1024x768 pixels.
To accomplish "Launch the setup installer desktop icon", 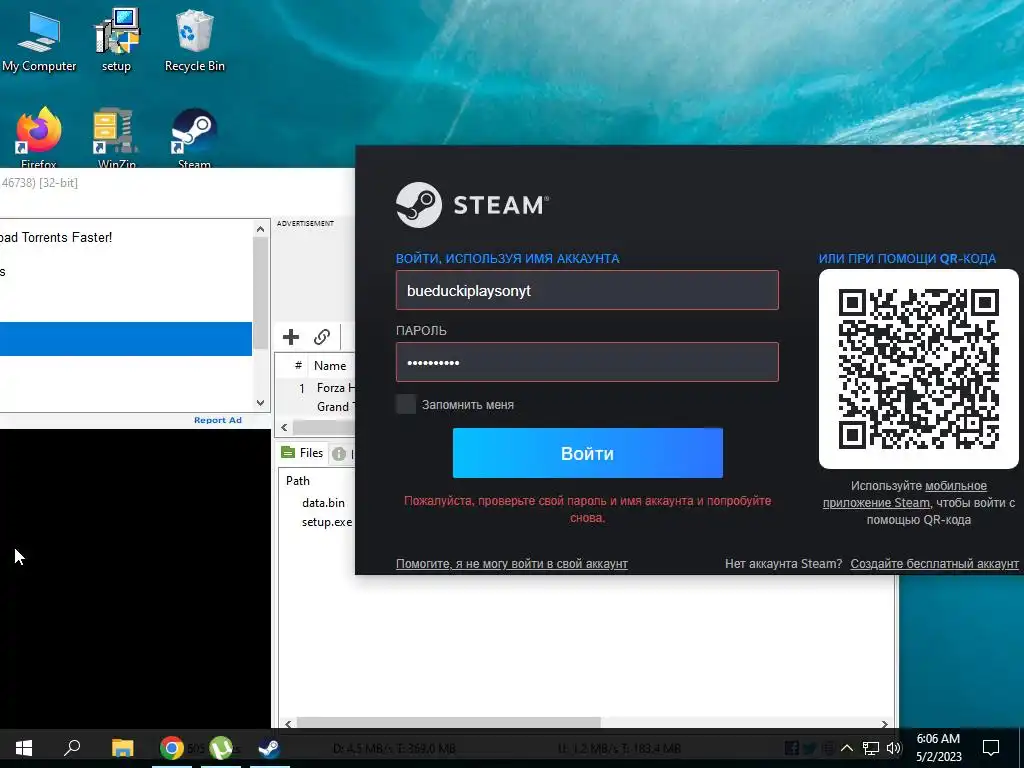I will (116, 39).
